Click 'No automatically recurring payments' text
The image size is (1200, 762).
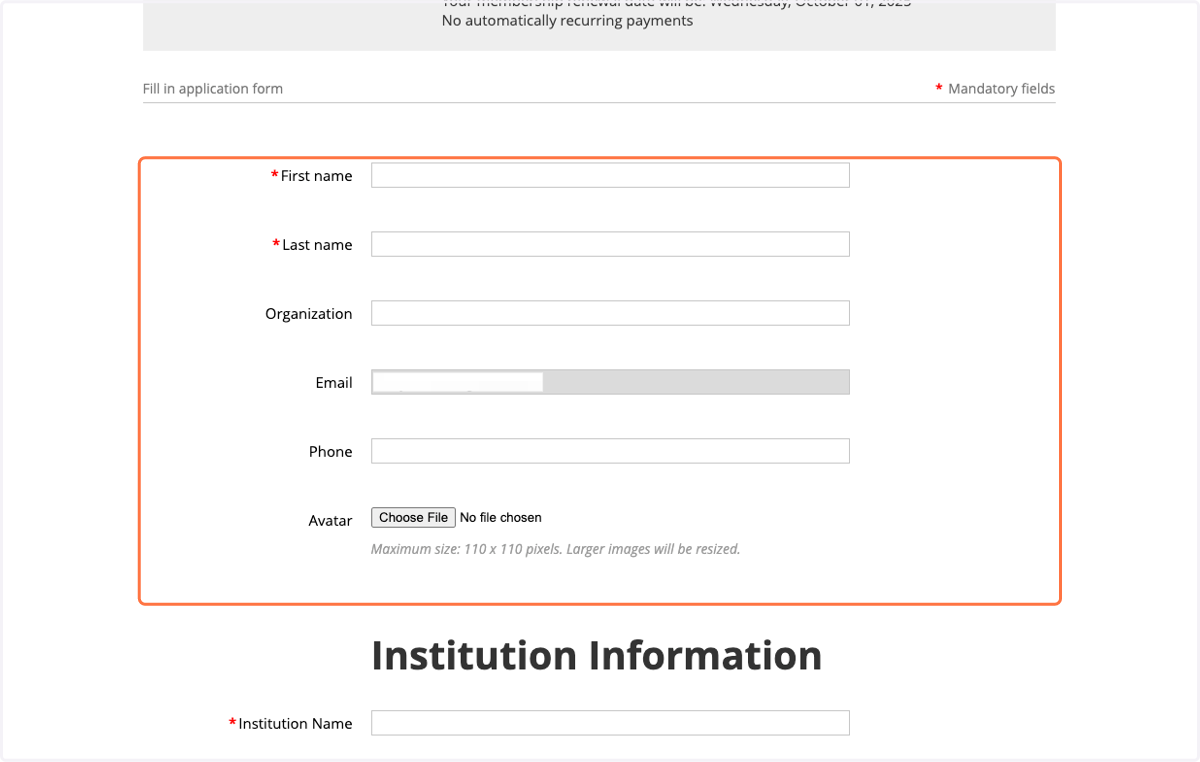pyautogui.click(x=567, y=21)
